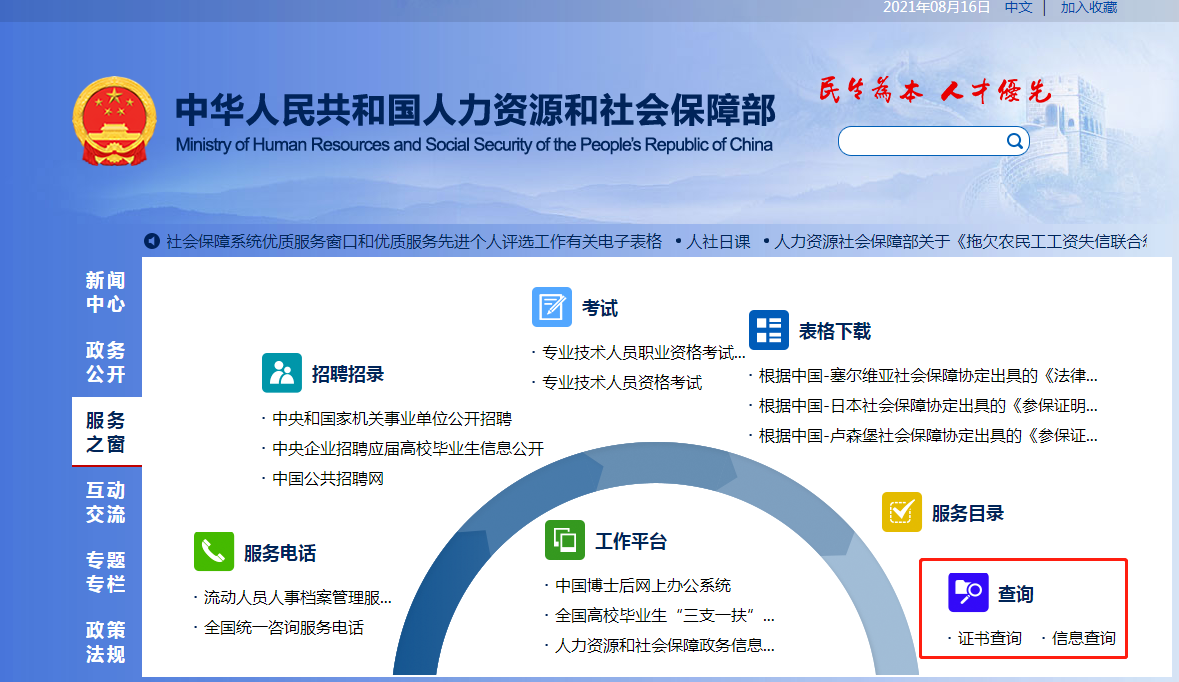1179x682 pixels.
Task: Click 证书查询 certificate lookup link
Action: click(990, 638)
